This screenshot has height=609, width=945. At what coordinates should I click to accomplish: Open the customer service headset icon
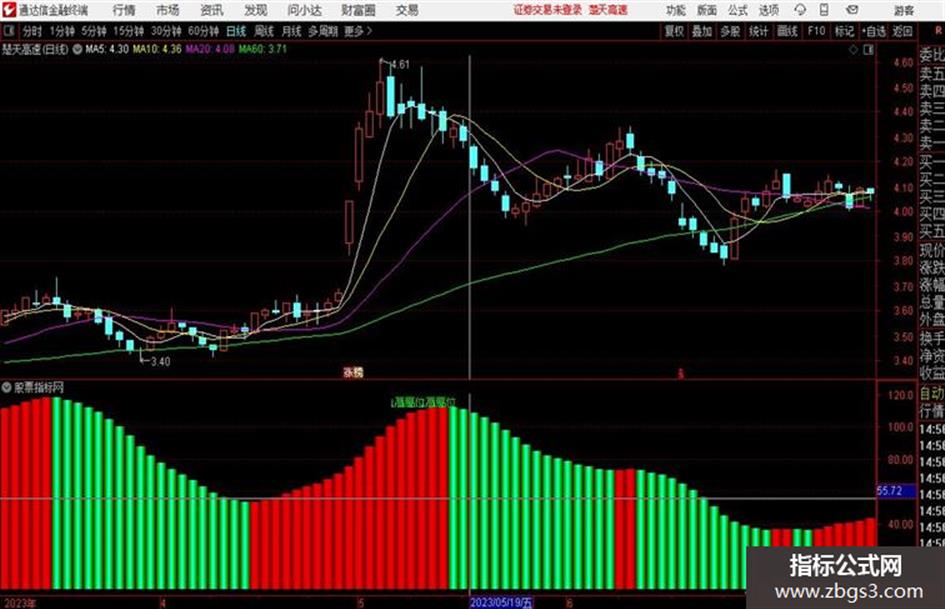tap(800, 10)
